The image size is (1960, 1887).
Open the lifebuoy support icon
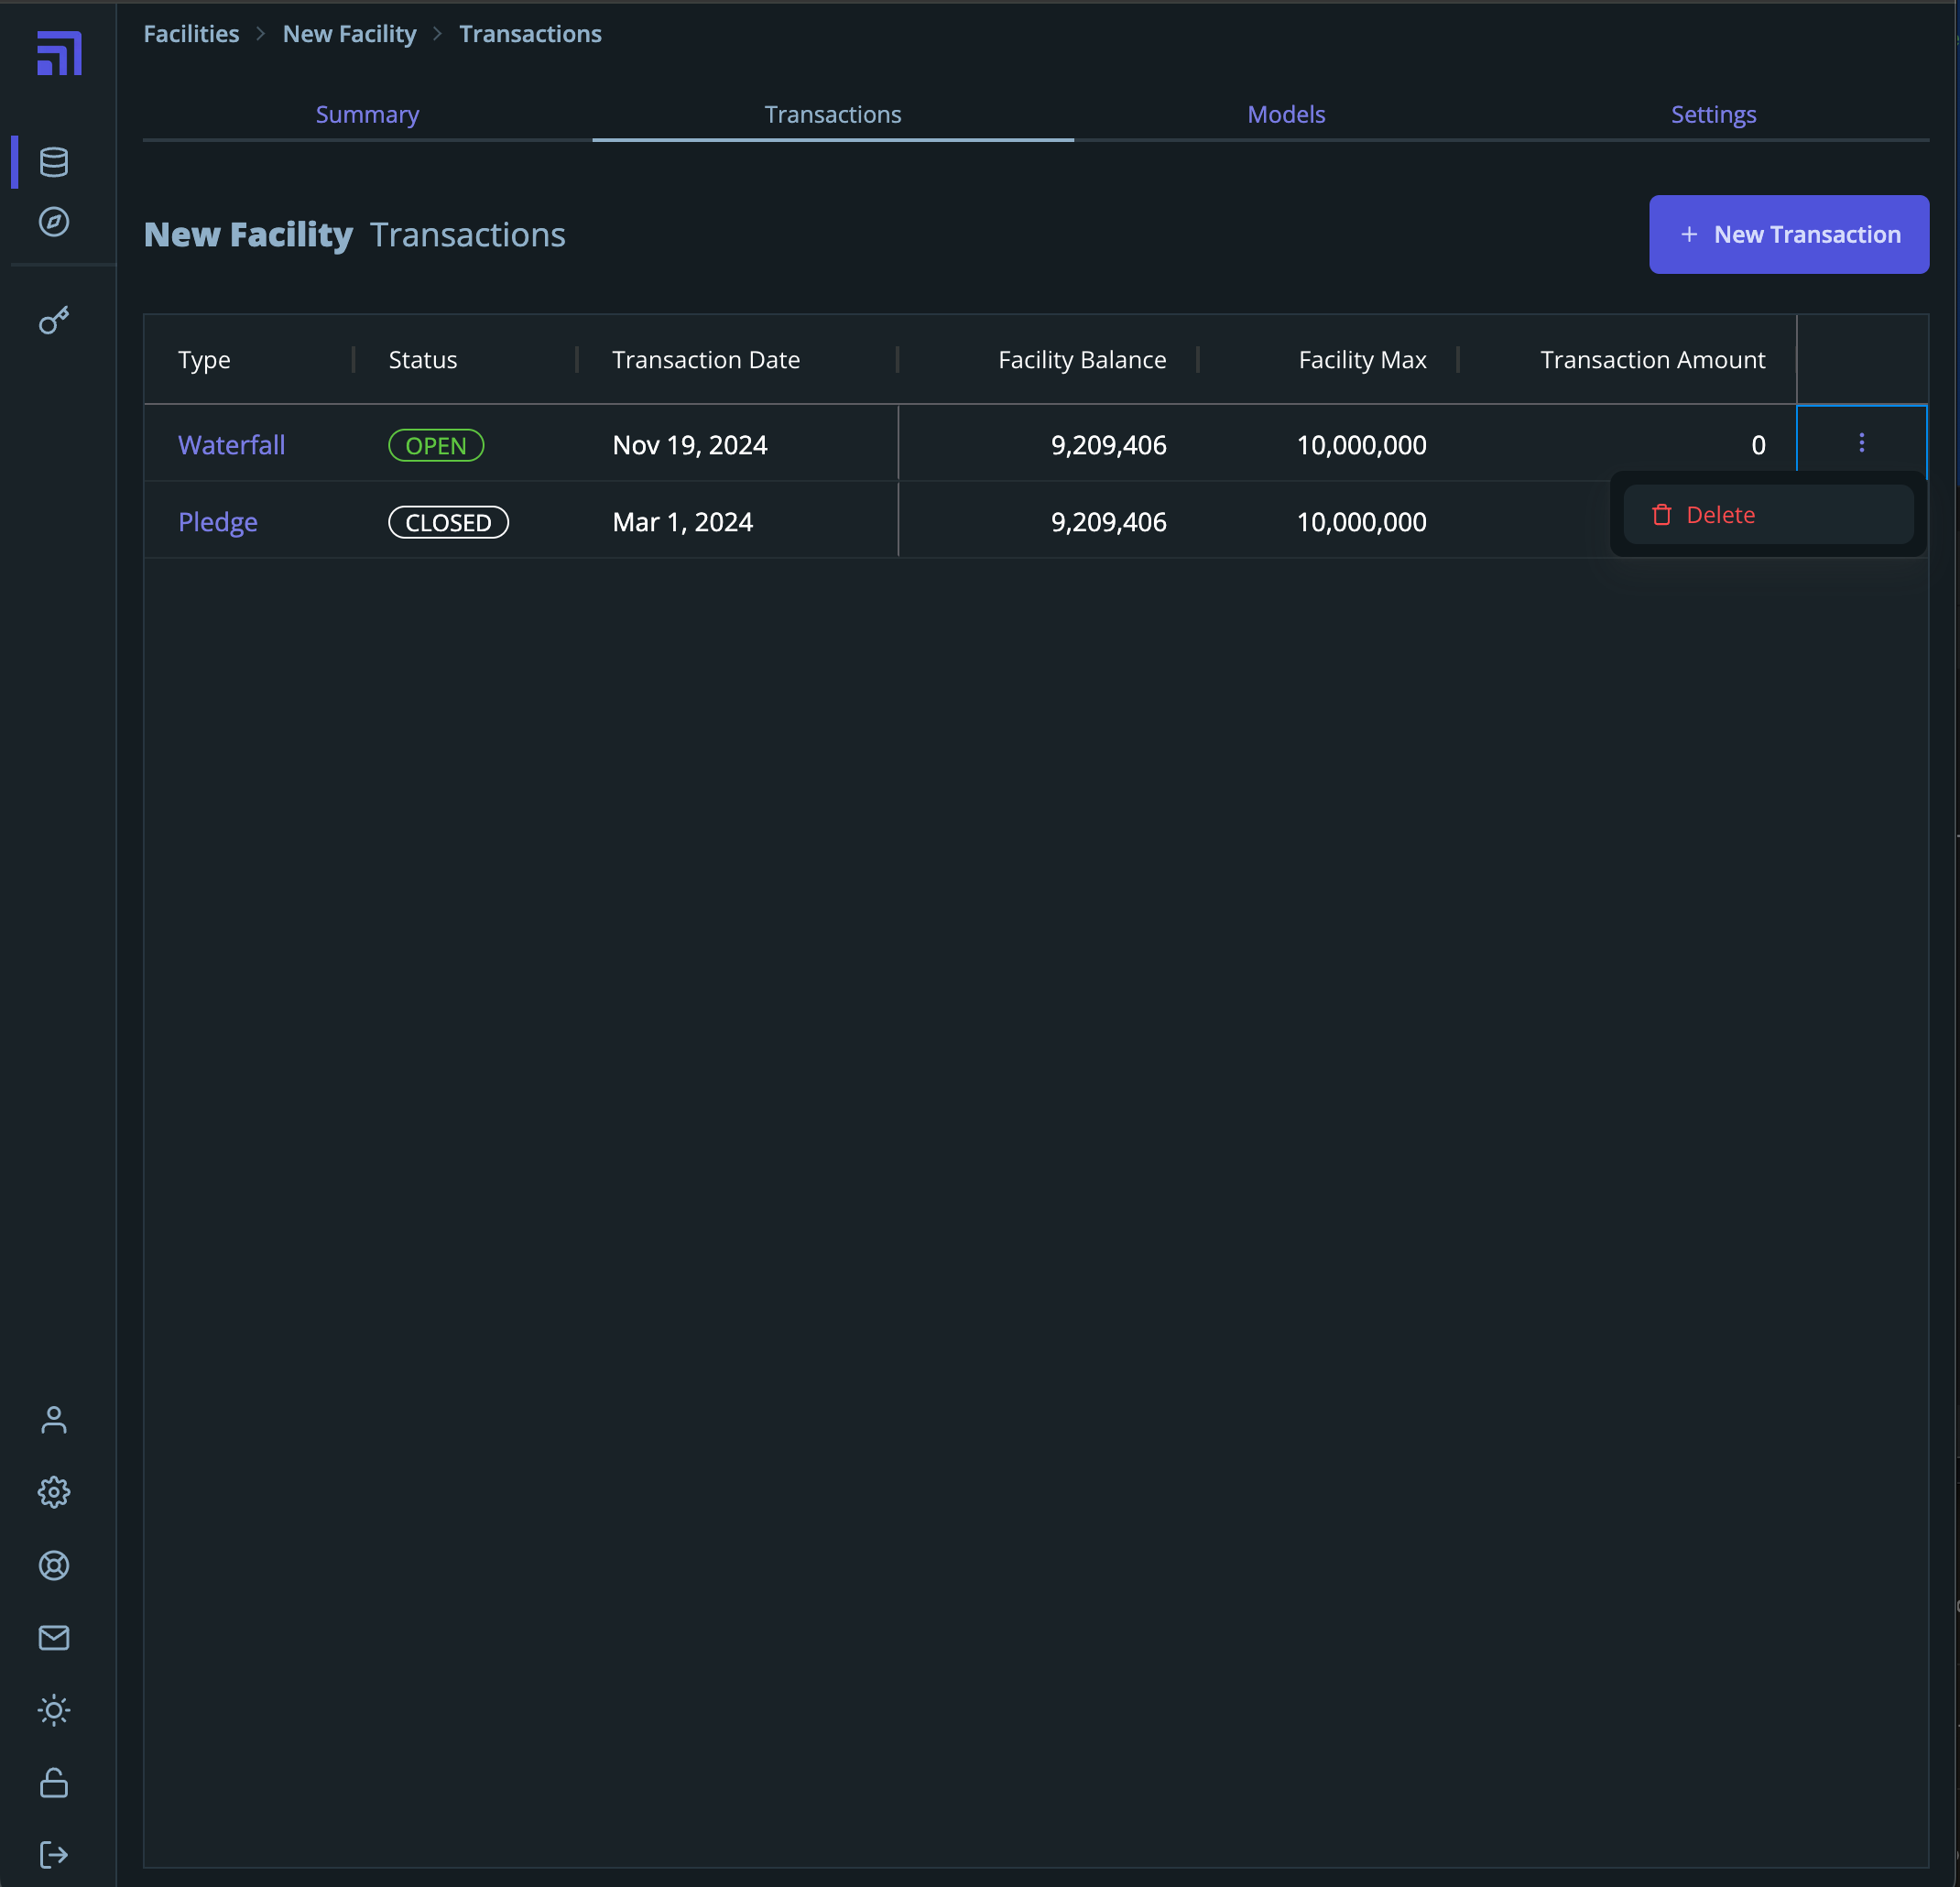click(54, 1565)
